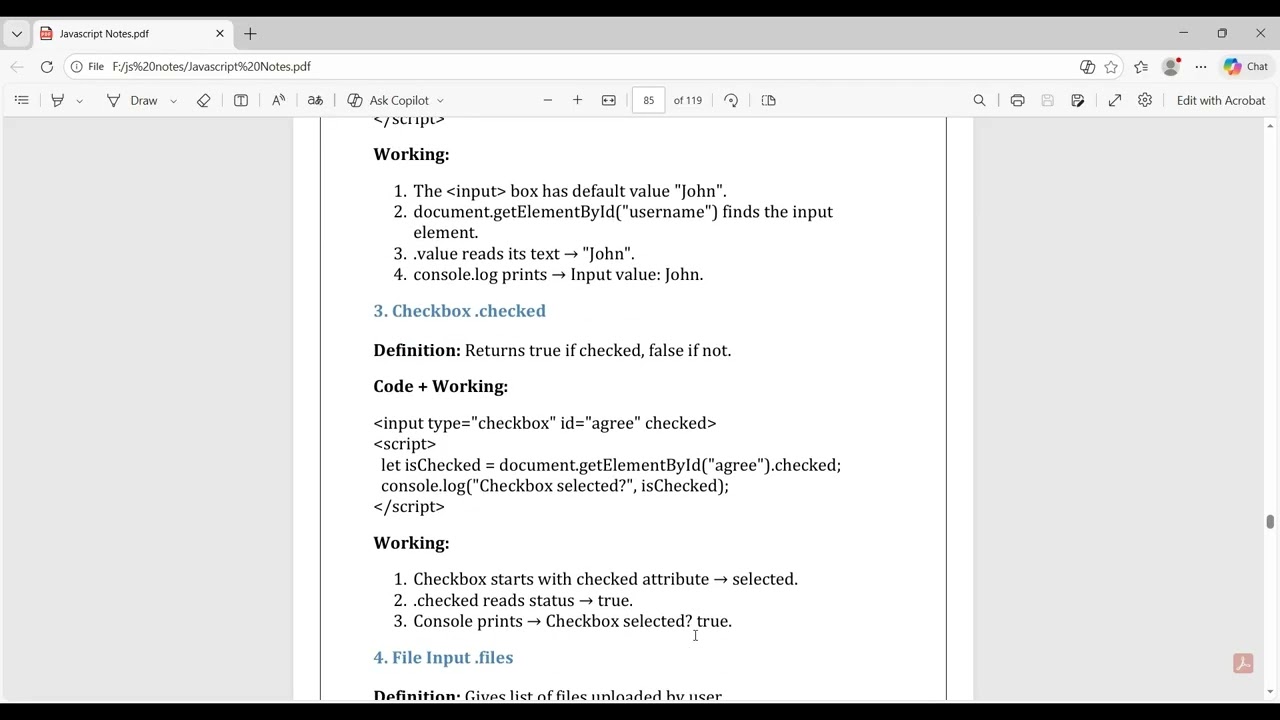Click the line '.value reads its text → "John".'
This screenshot has height=720, width=1280.
[524, 254]
